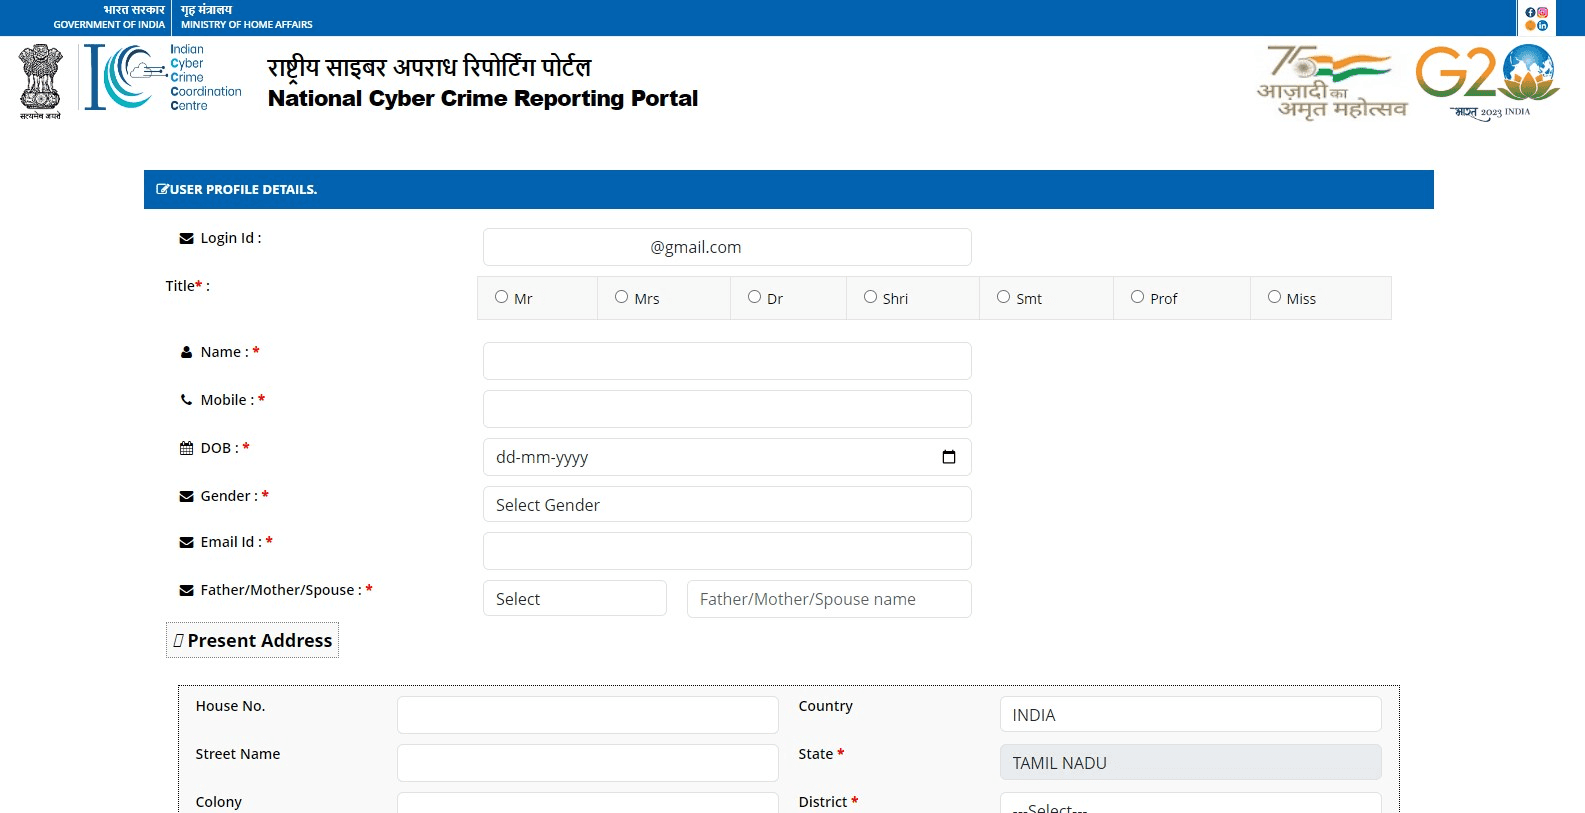Select the Mrs title radio button
1585x813 pixels.
pyautogui.click(x=621, y=297)
